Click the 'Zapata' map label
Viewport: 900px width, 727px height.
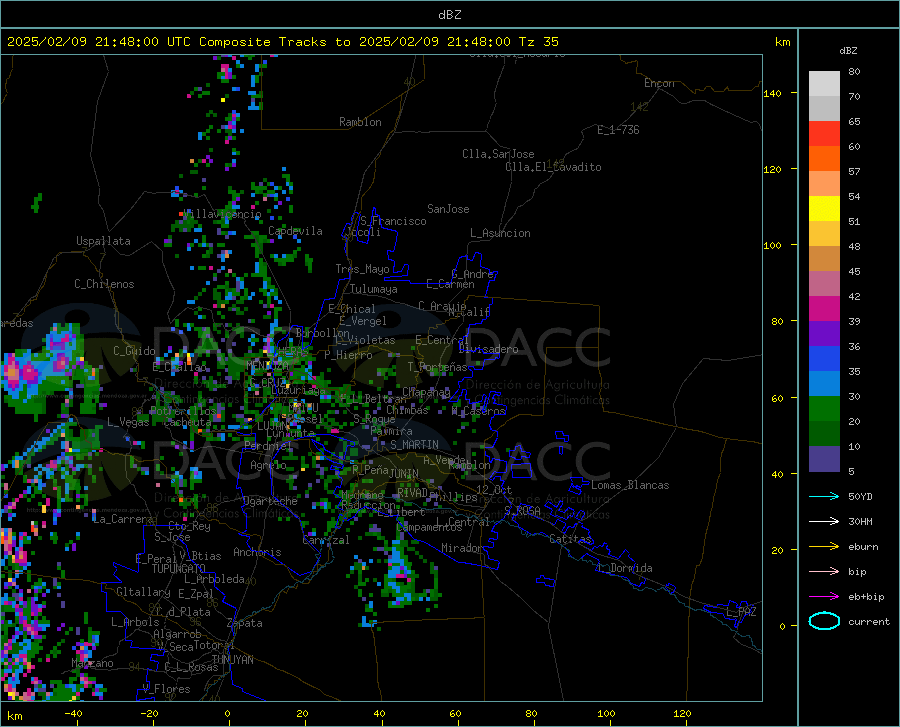coord(245,623)
